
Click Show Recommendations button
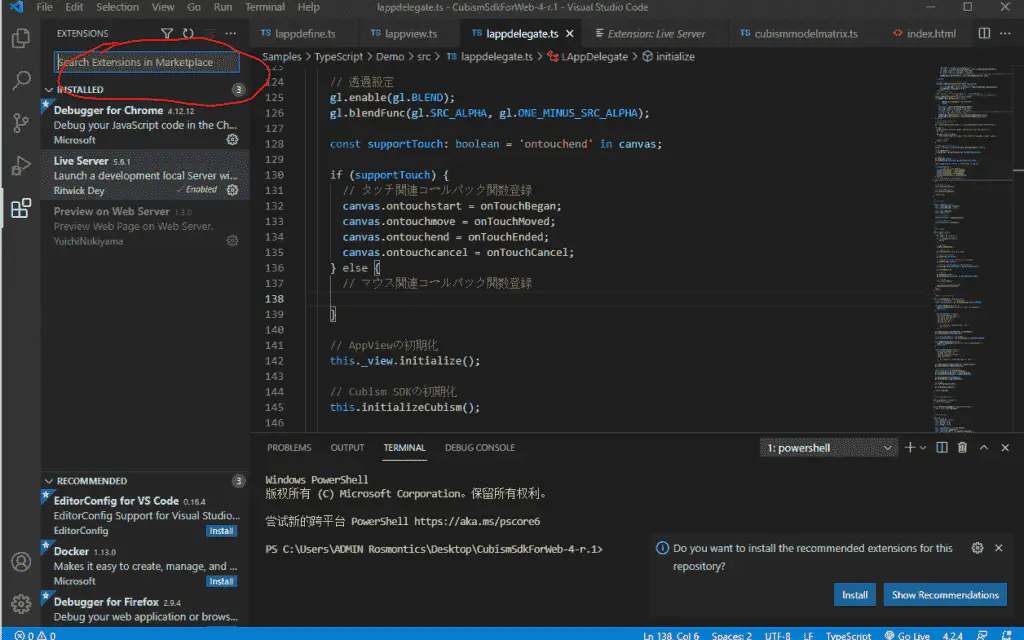pos(945,595)
